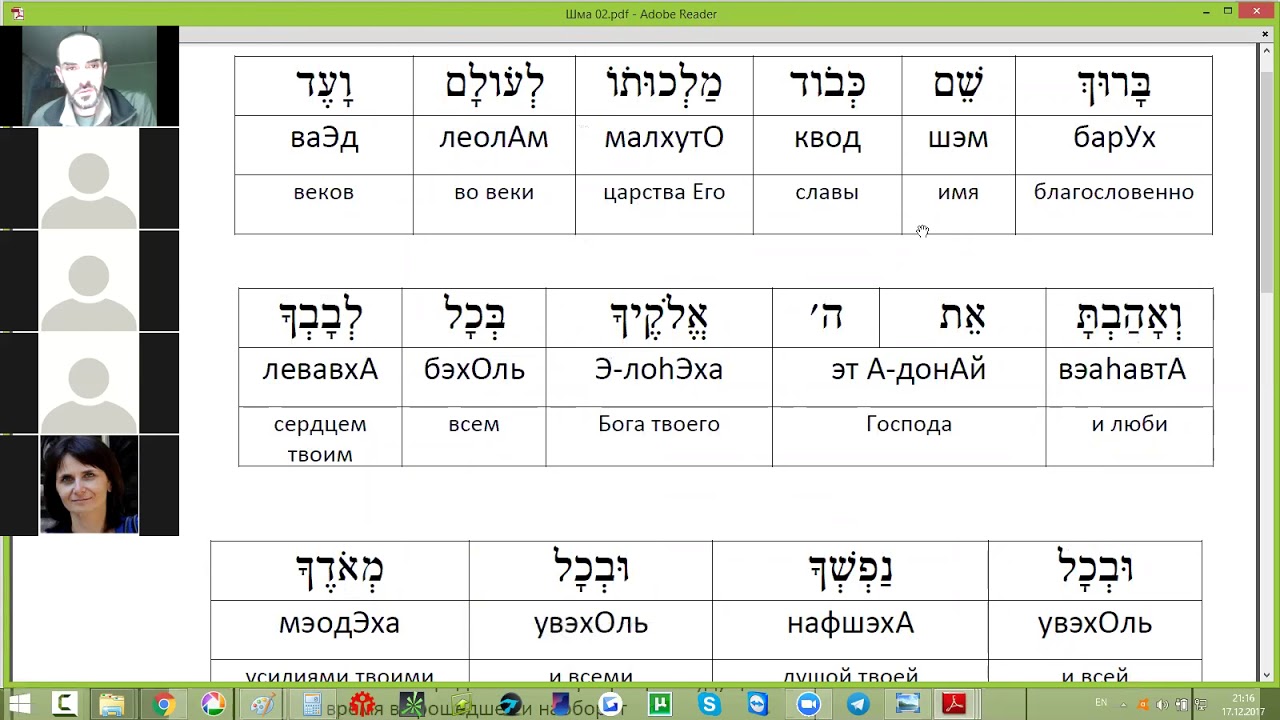
Task: Click the translation 'и люби'
Action: (1129, 424)
